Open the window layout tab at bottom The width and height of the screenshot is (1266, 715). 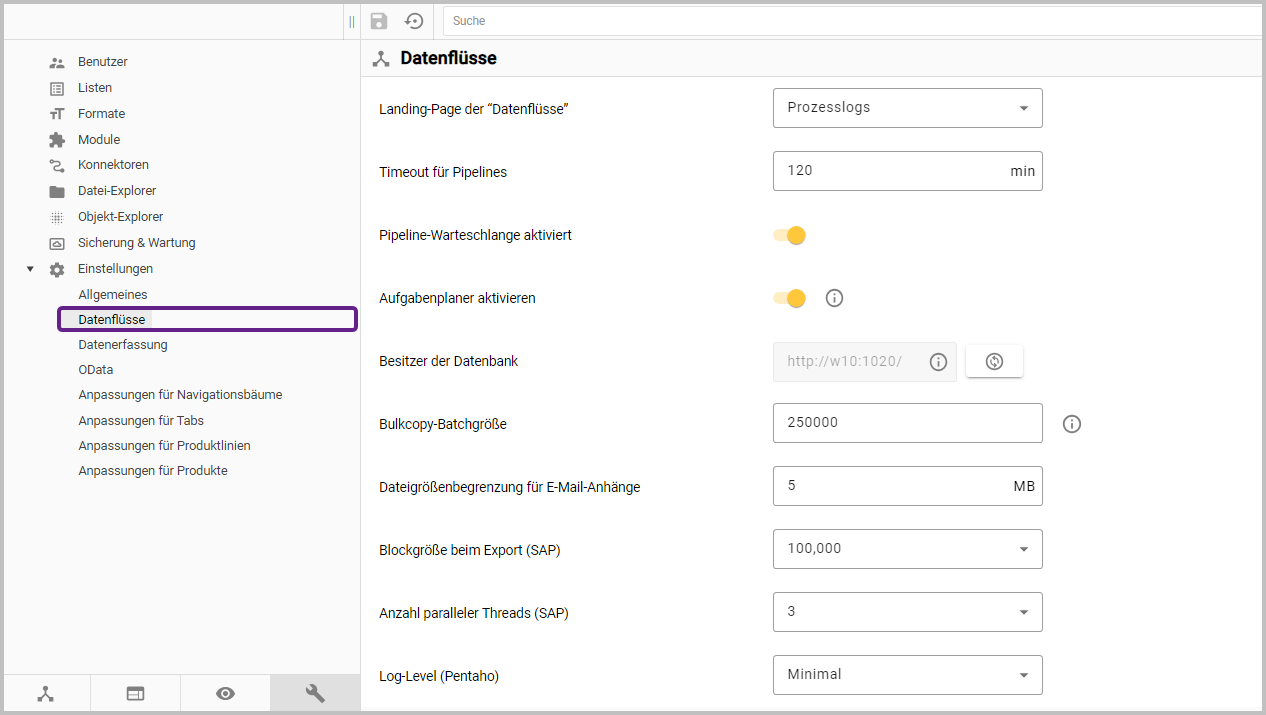(x=135, y=693)
